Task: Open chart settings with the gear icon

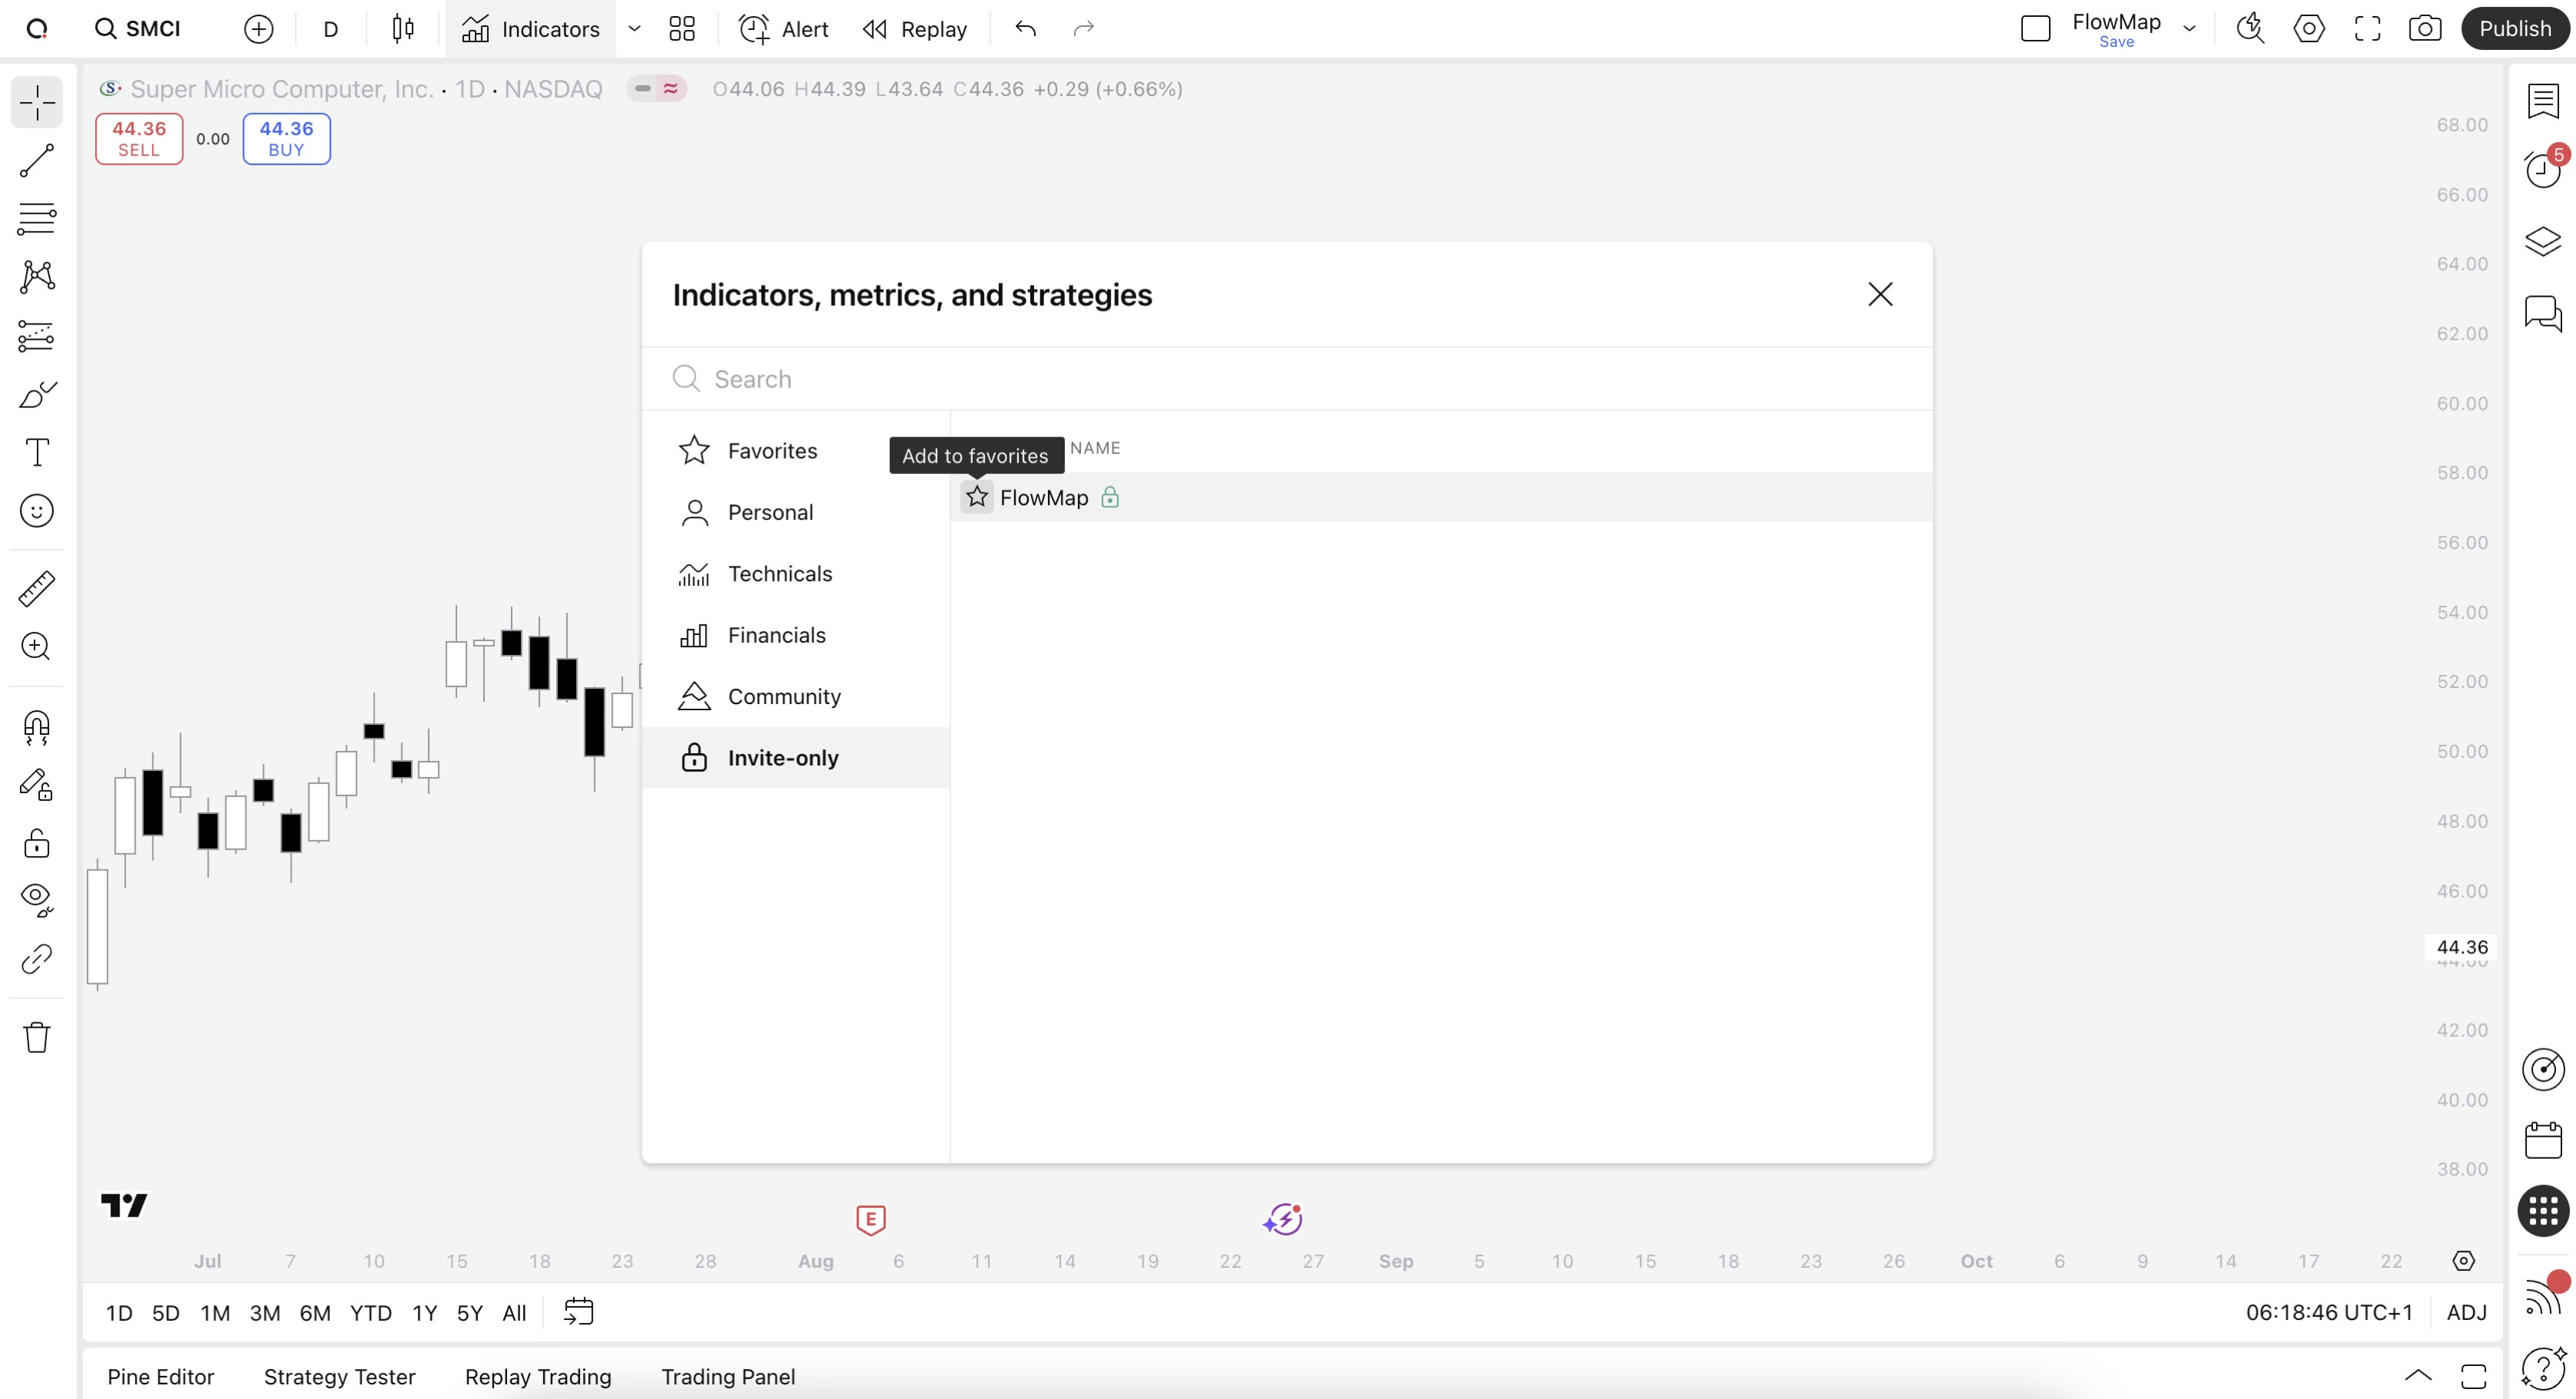Action: [2309, 28]
